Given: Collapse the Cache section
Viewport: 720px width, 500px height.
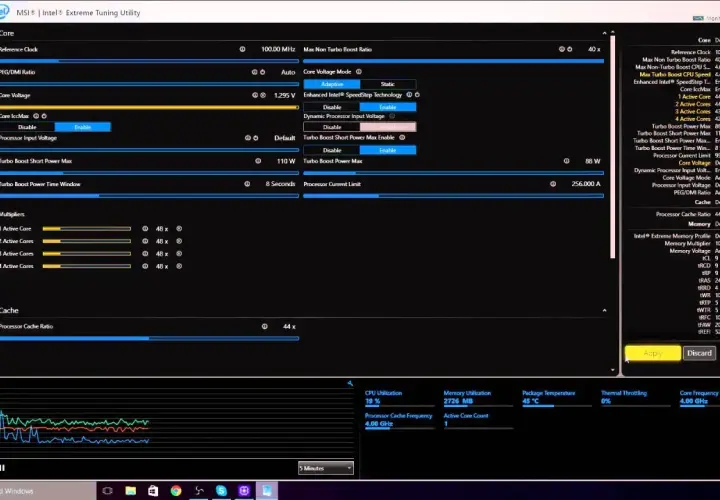Looking at the screenshot, I should (x=604, y=310).
